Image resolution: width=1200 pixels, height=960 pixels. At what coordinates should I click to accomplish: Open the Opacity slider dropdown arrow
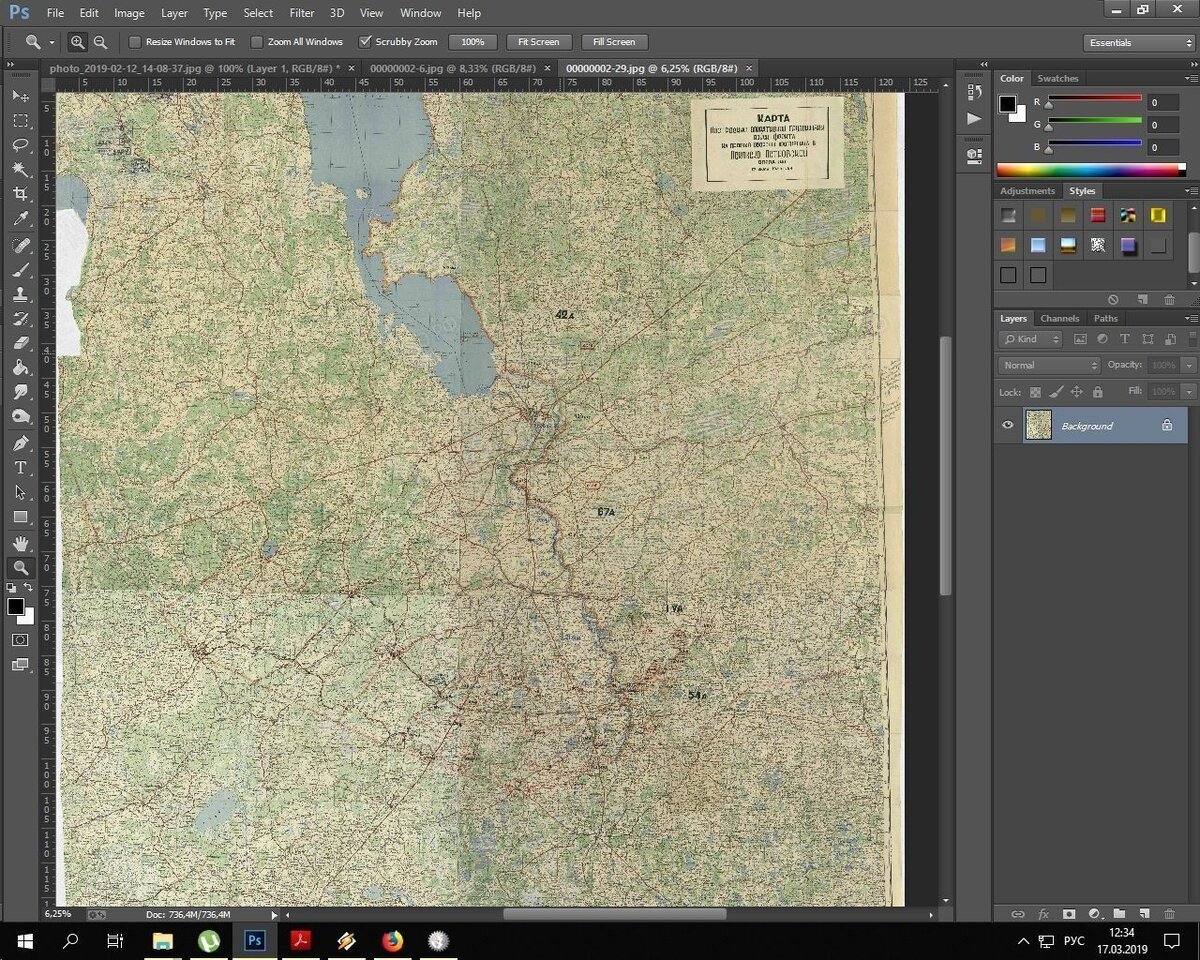point(1189,366)
